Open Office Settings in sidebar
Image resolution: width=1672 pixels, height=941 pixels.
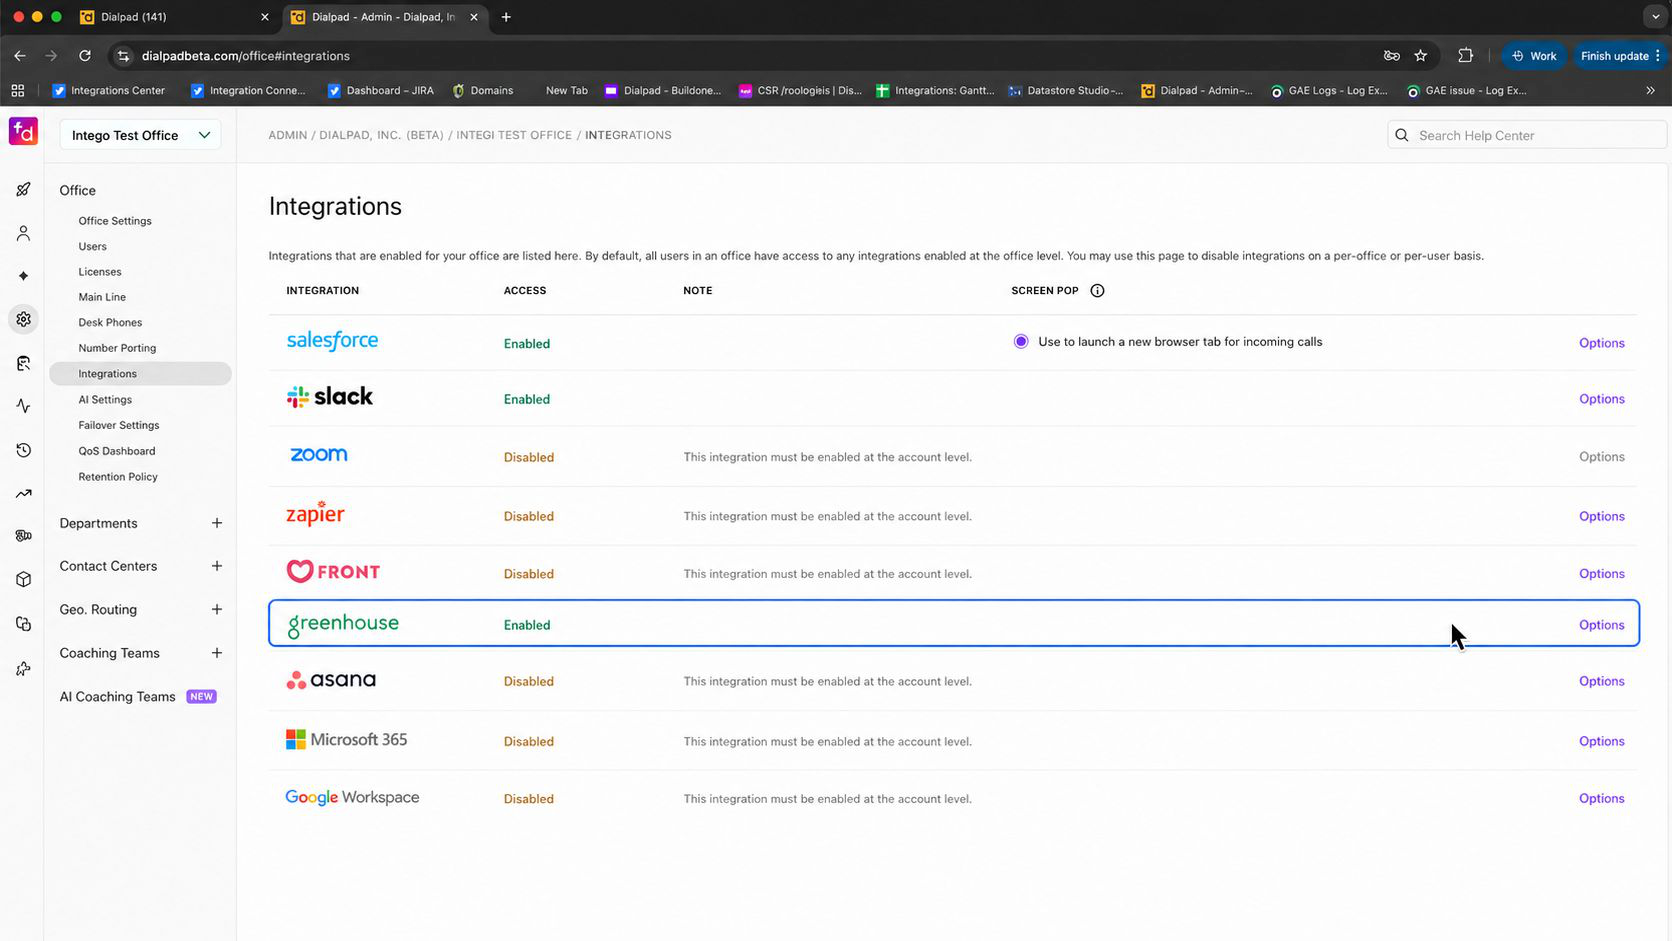click(x=115, y=221)
